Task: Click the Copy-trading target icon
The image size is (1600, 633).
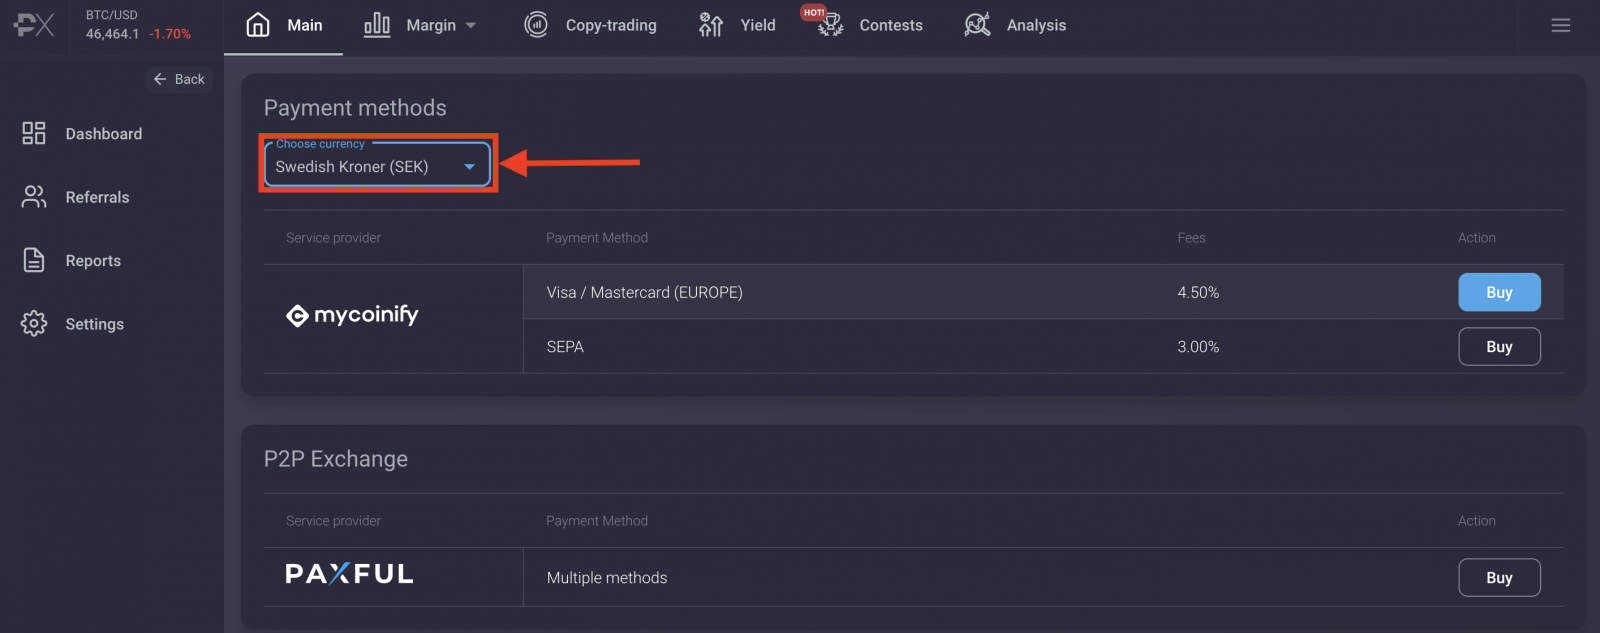Action: click(x=536, y=25)
